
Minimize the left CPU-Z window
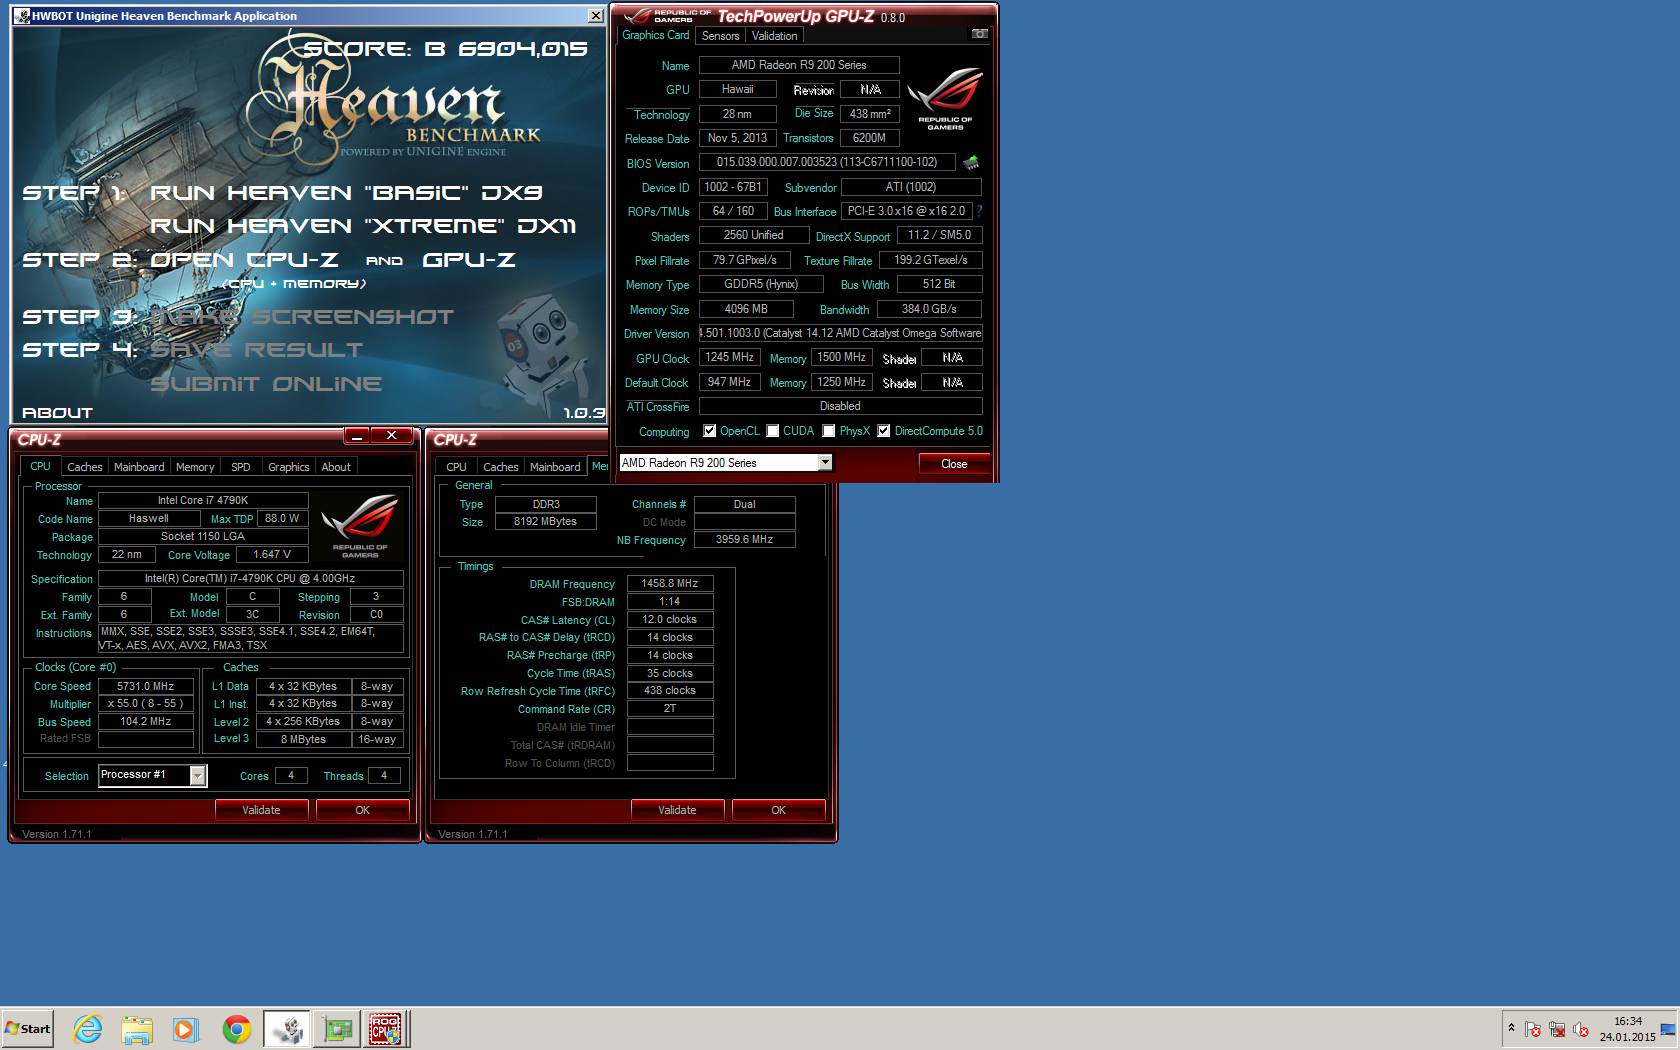point(357,436)
